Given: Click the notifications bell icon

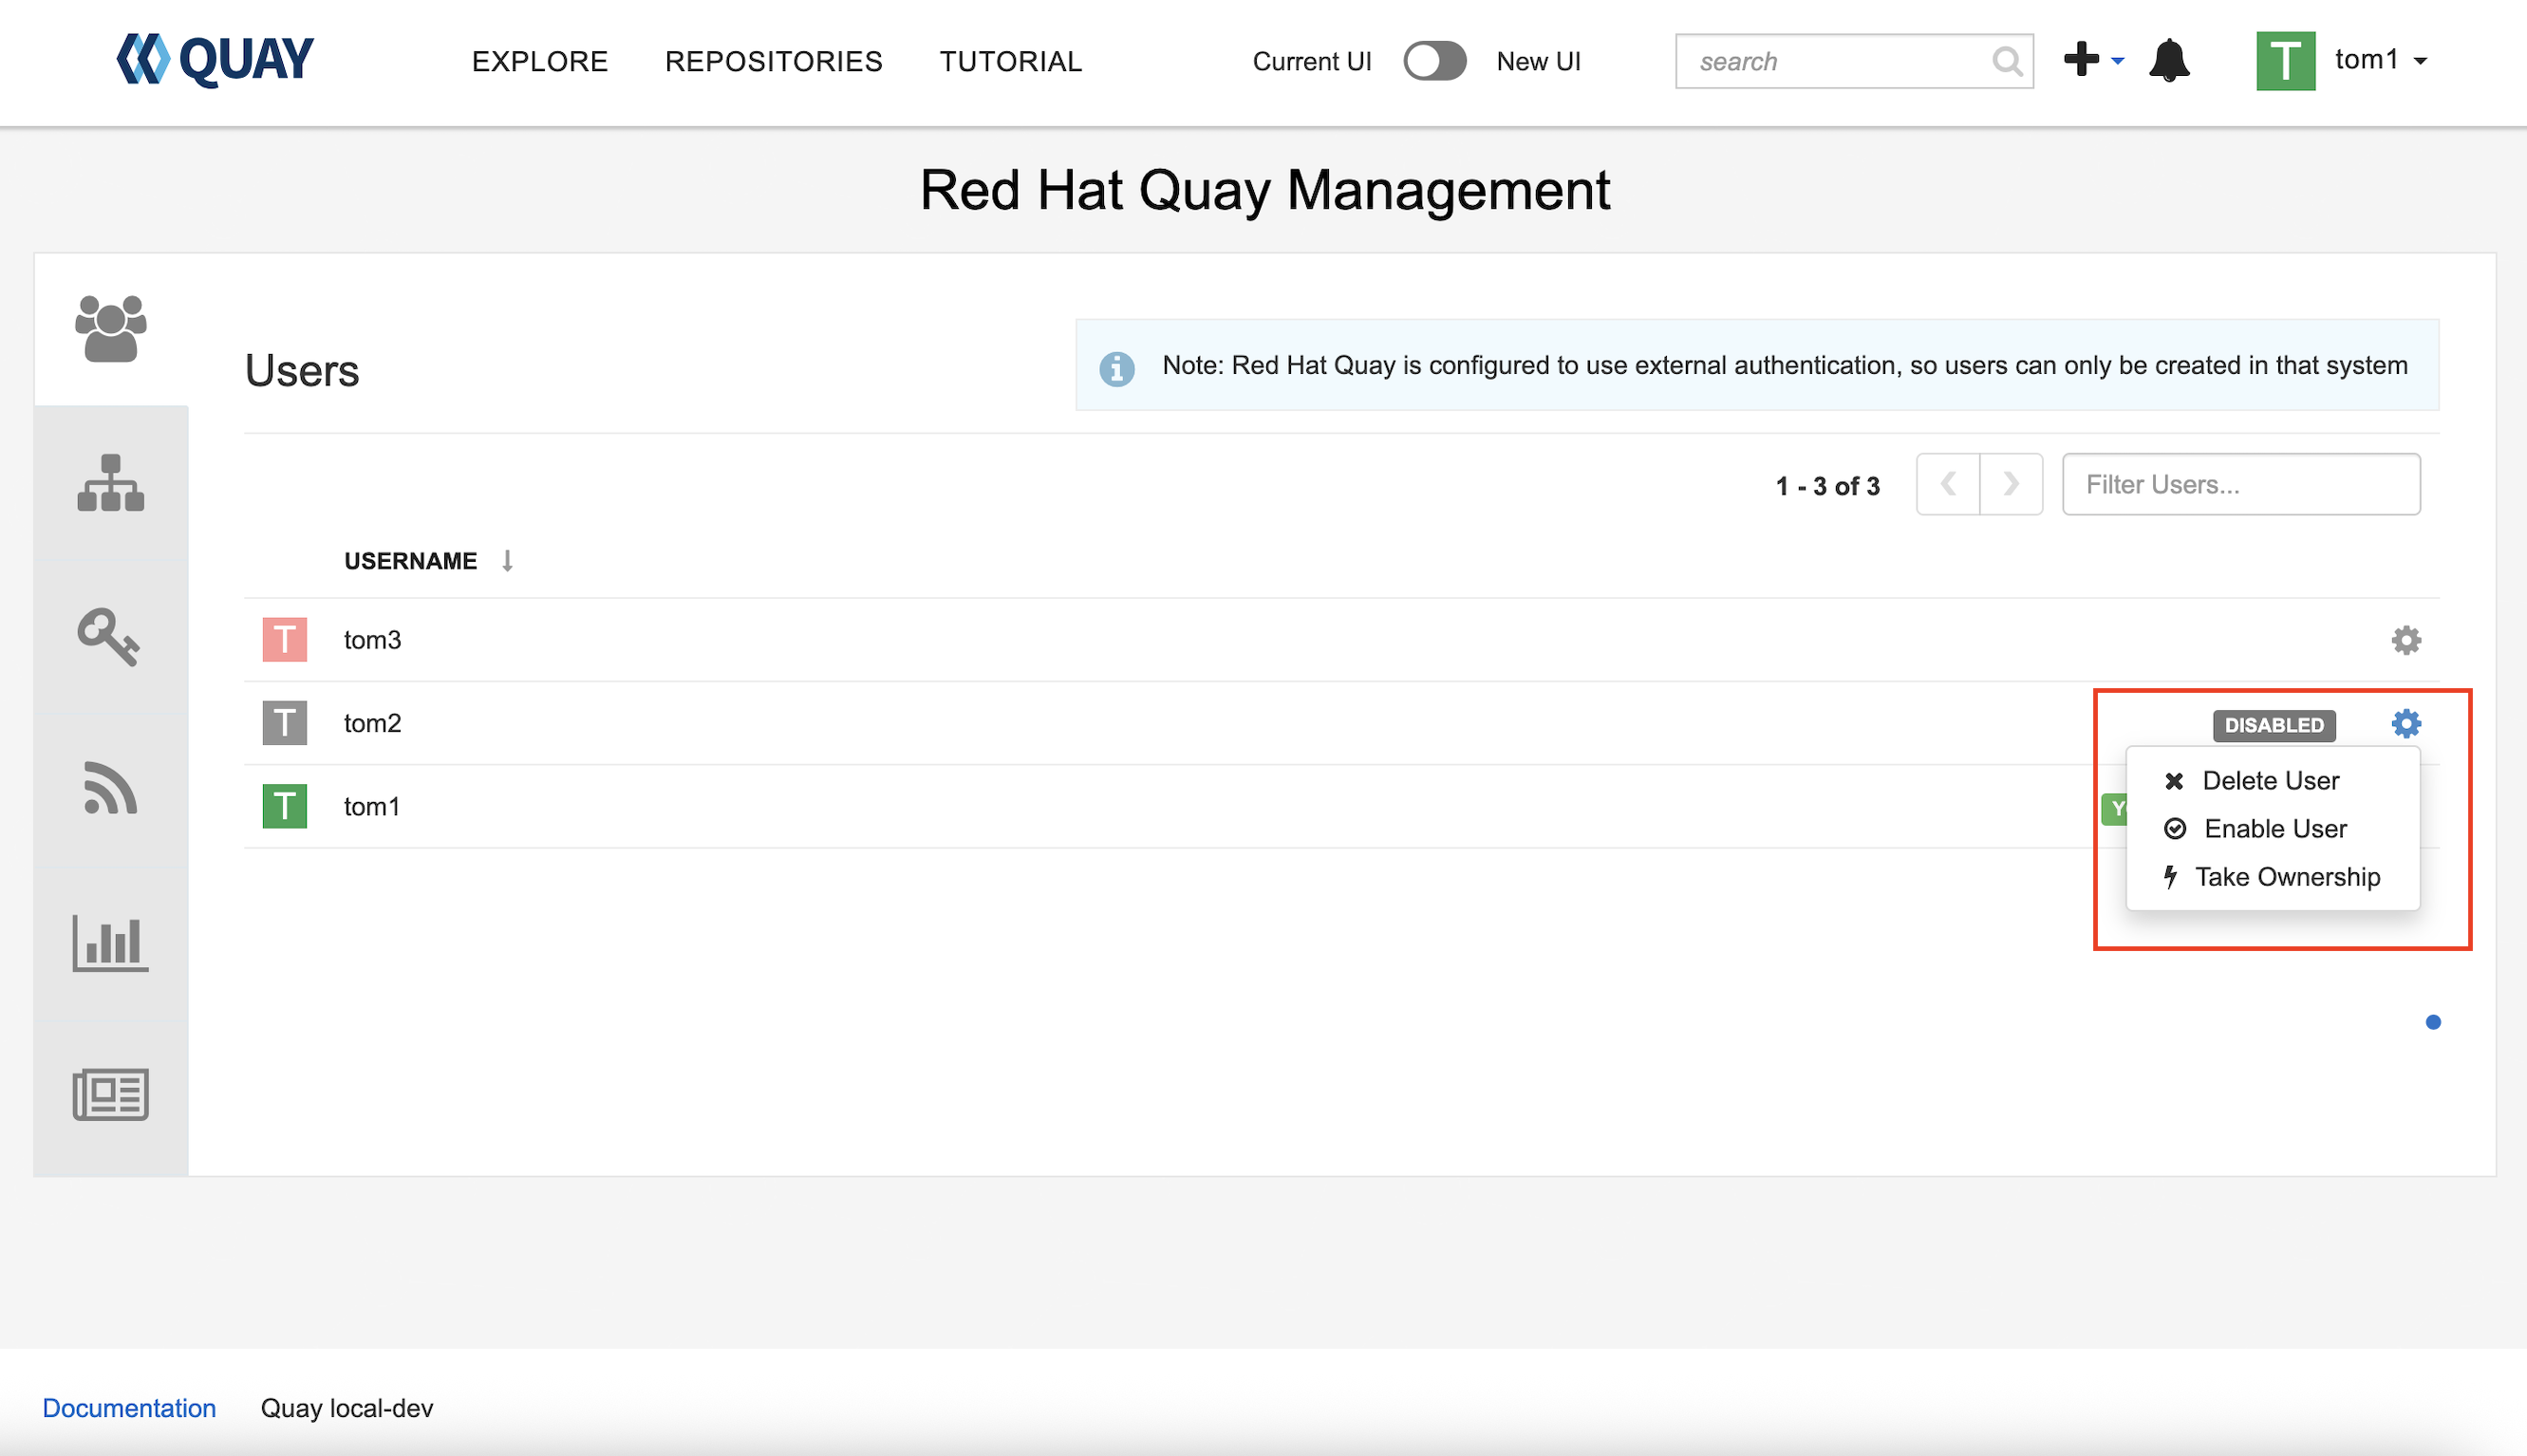Looking at the screenshot, I should click(x=2169, y=61).
